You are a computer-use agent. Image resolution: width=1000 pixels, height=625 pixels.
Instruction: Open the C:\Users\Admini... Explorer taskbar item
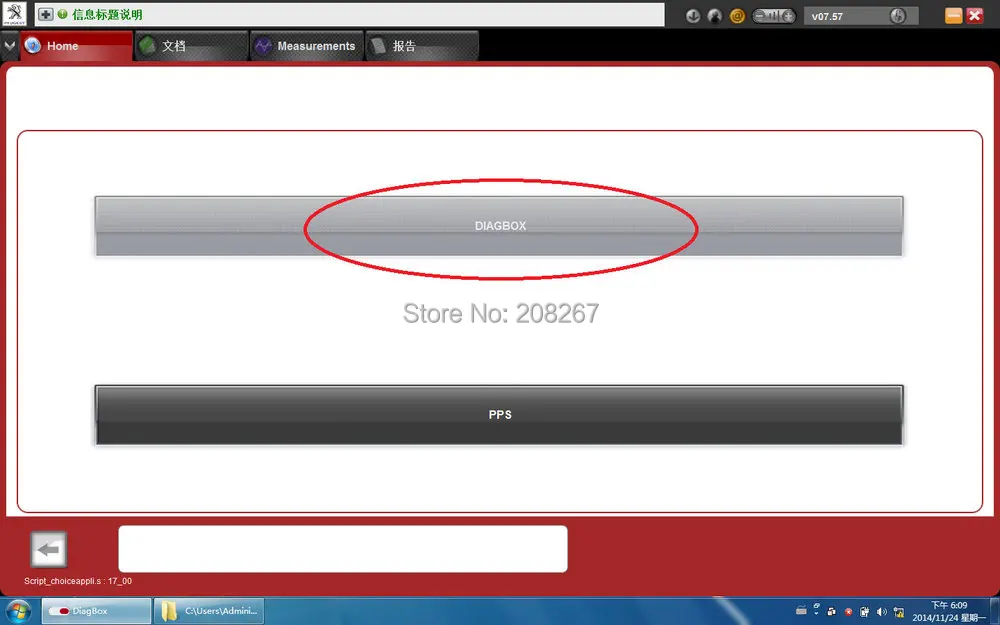coord(209,611)
